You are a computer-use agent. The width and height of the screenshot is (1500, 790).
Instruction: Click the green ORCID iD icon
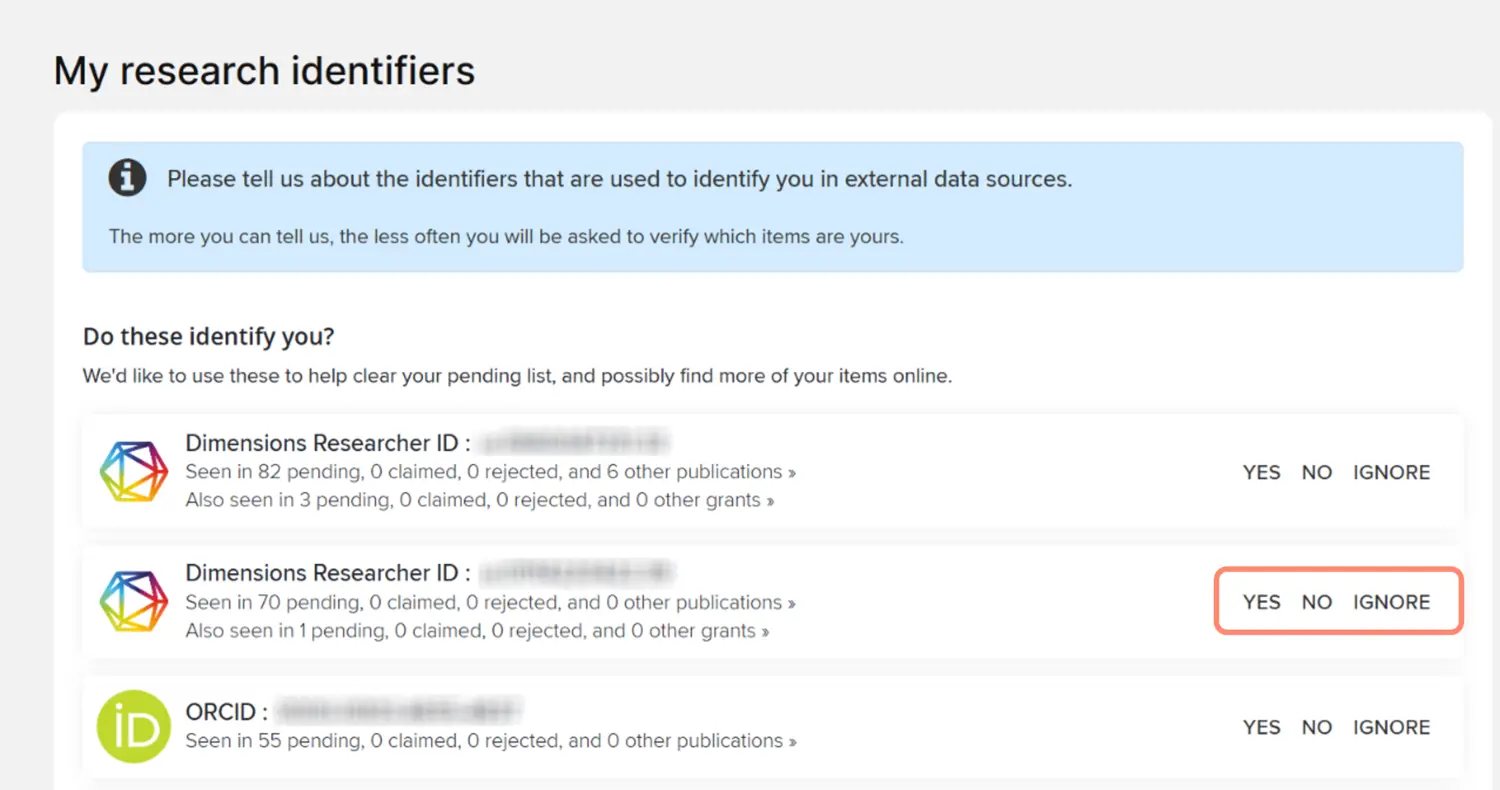click(x=133, y=726)
